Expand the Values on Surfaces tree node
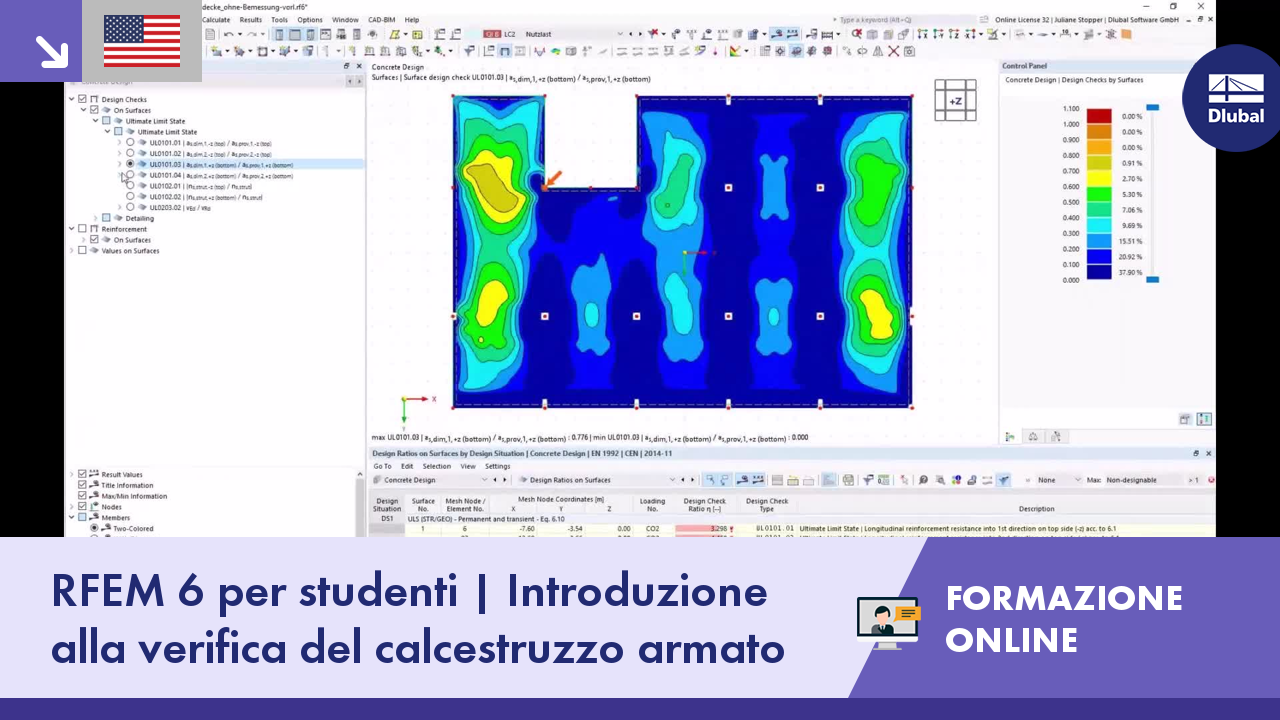The image size is (1280, 720). coord(71,250)
